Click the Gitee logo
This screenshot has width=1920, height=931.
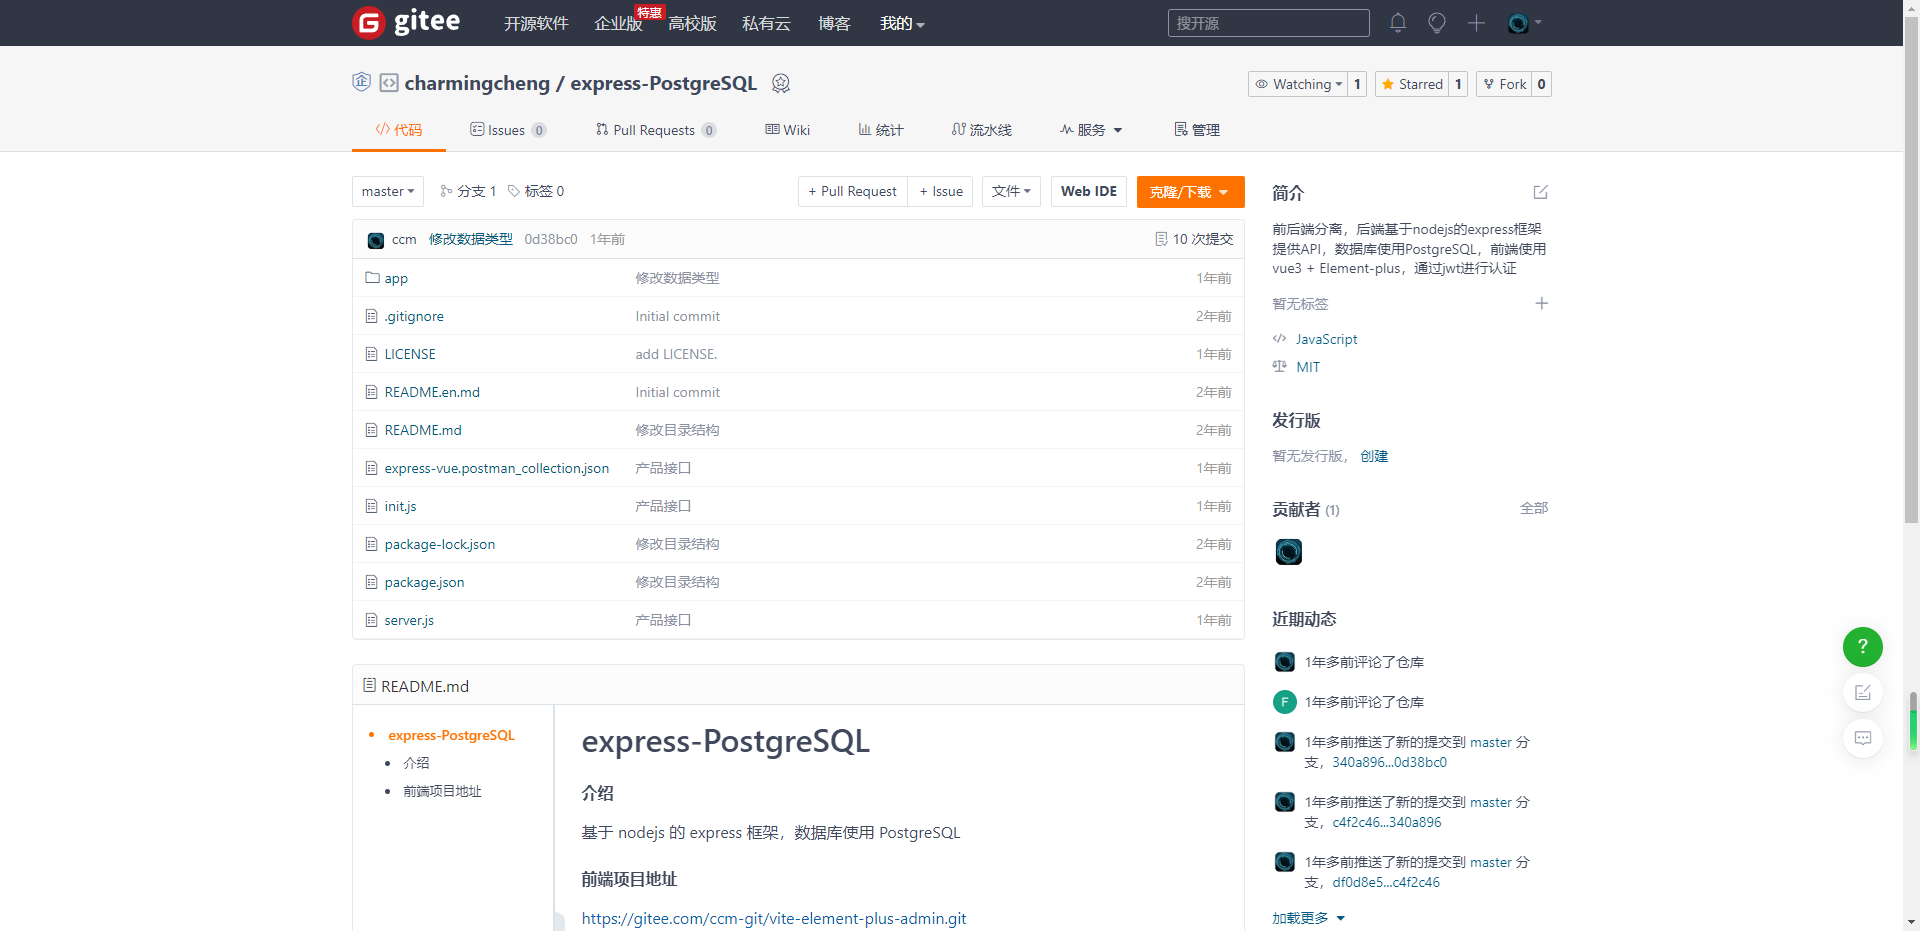click(x=407, y=22)
